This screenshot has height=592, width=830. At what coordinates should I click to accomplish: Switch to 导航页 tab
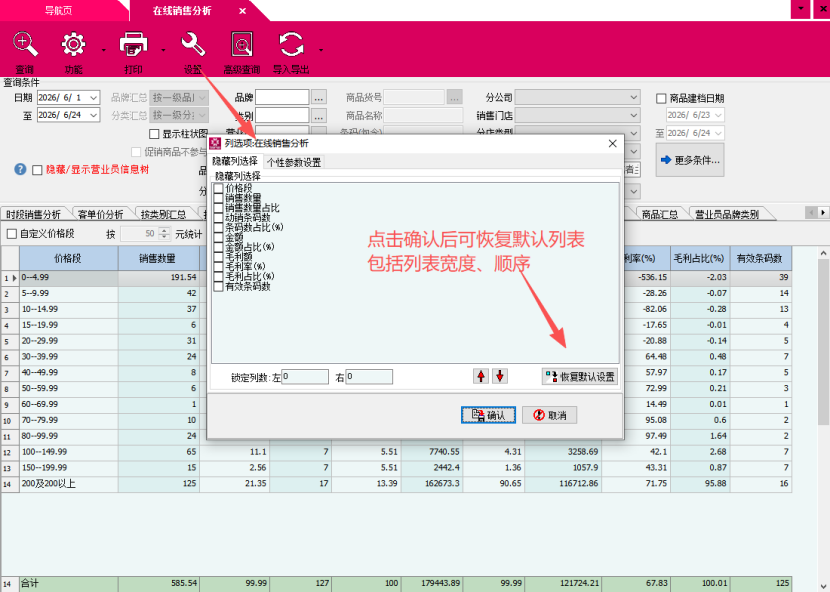(58, 11)
